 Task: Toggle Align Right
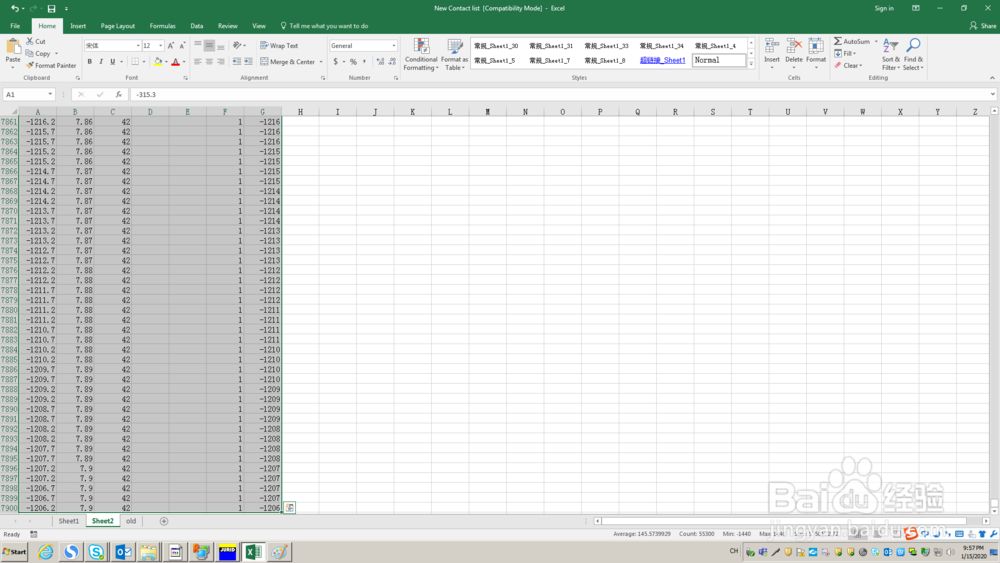(221, 62)
